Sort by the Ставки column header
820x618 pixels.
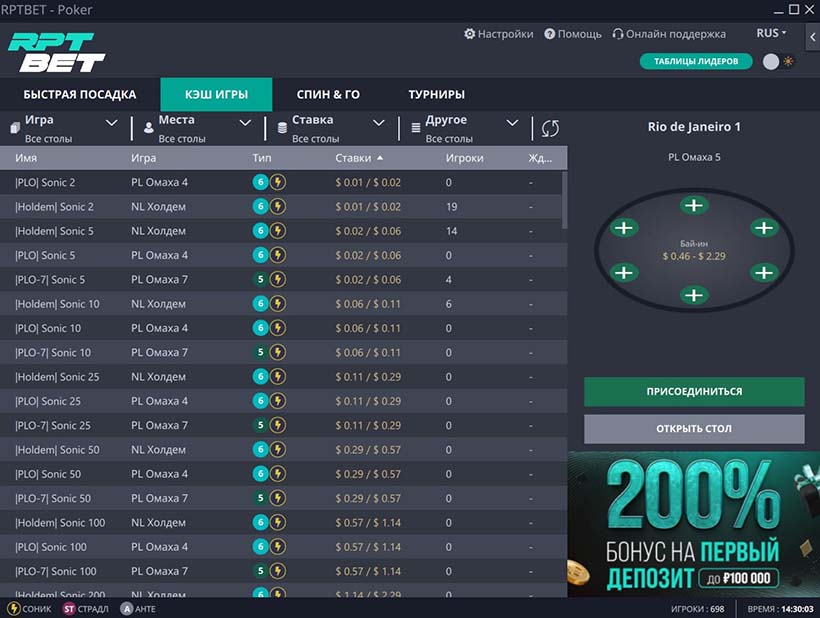point(359,158)
